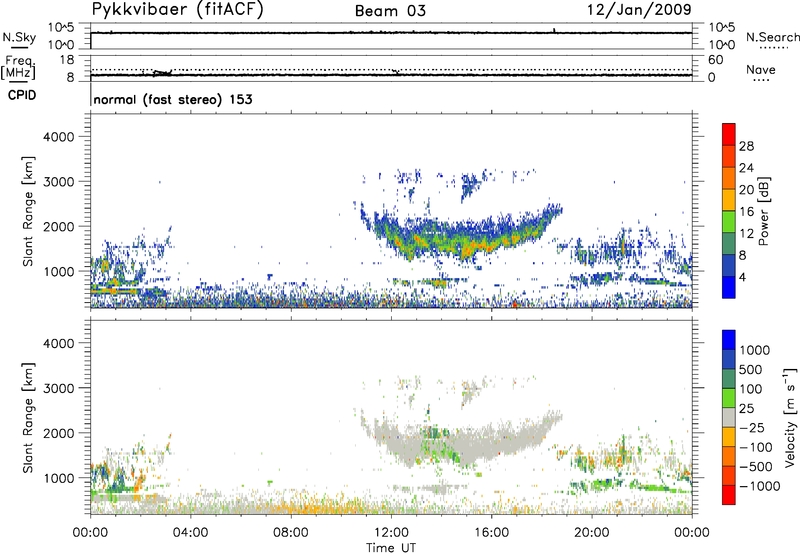
Task: Click the 'Velocity [m s⁻¹]' colorbar title
Action: 790,417
